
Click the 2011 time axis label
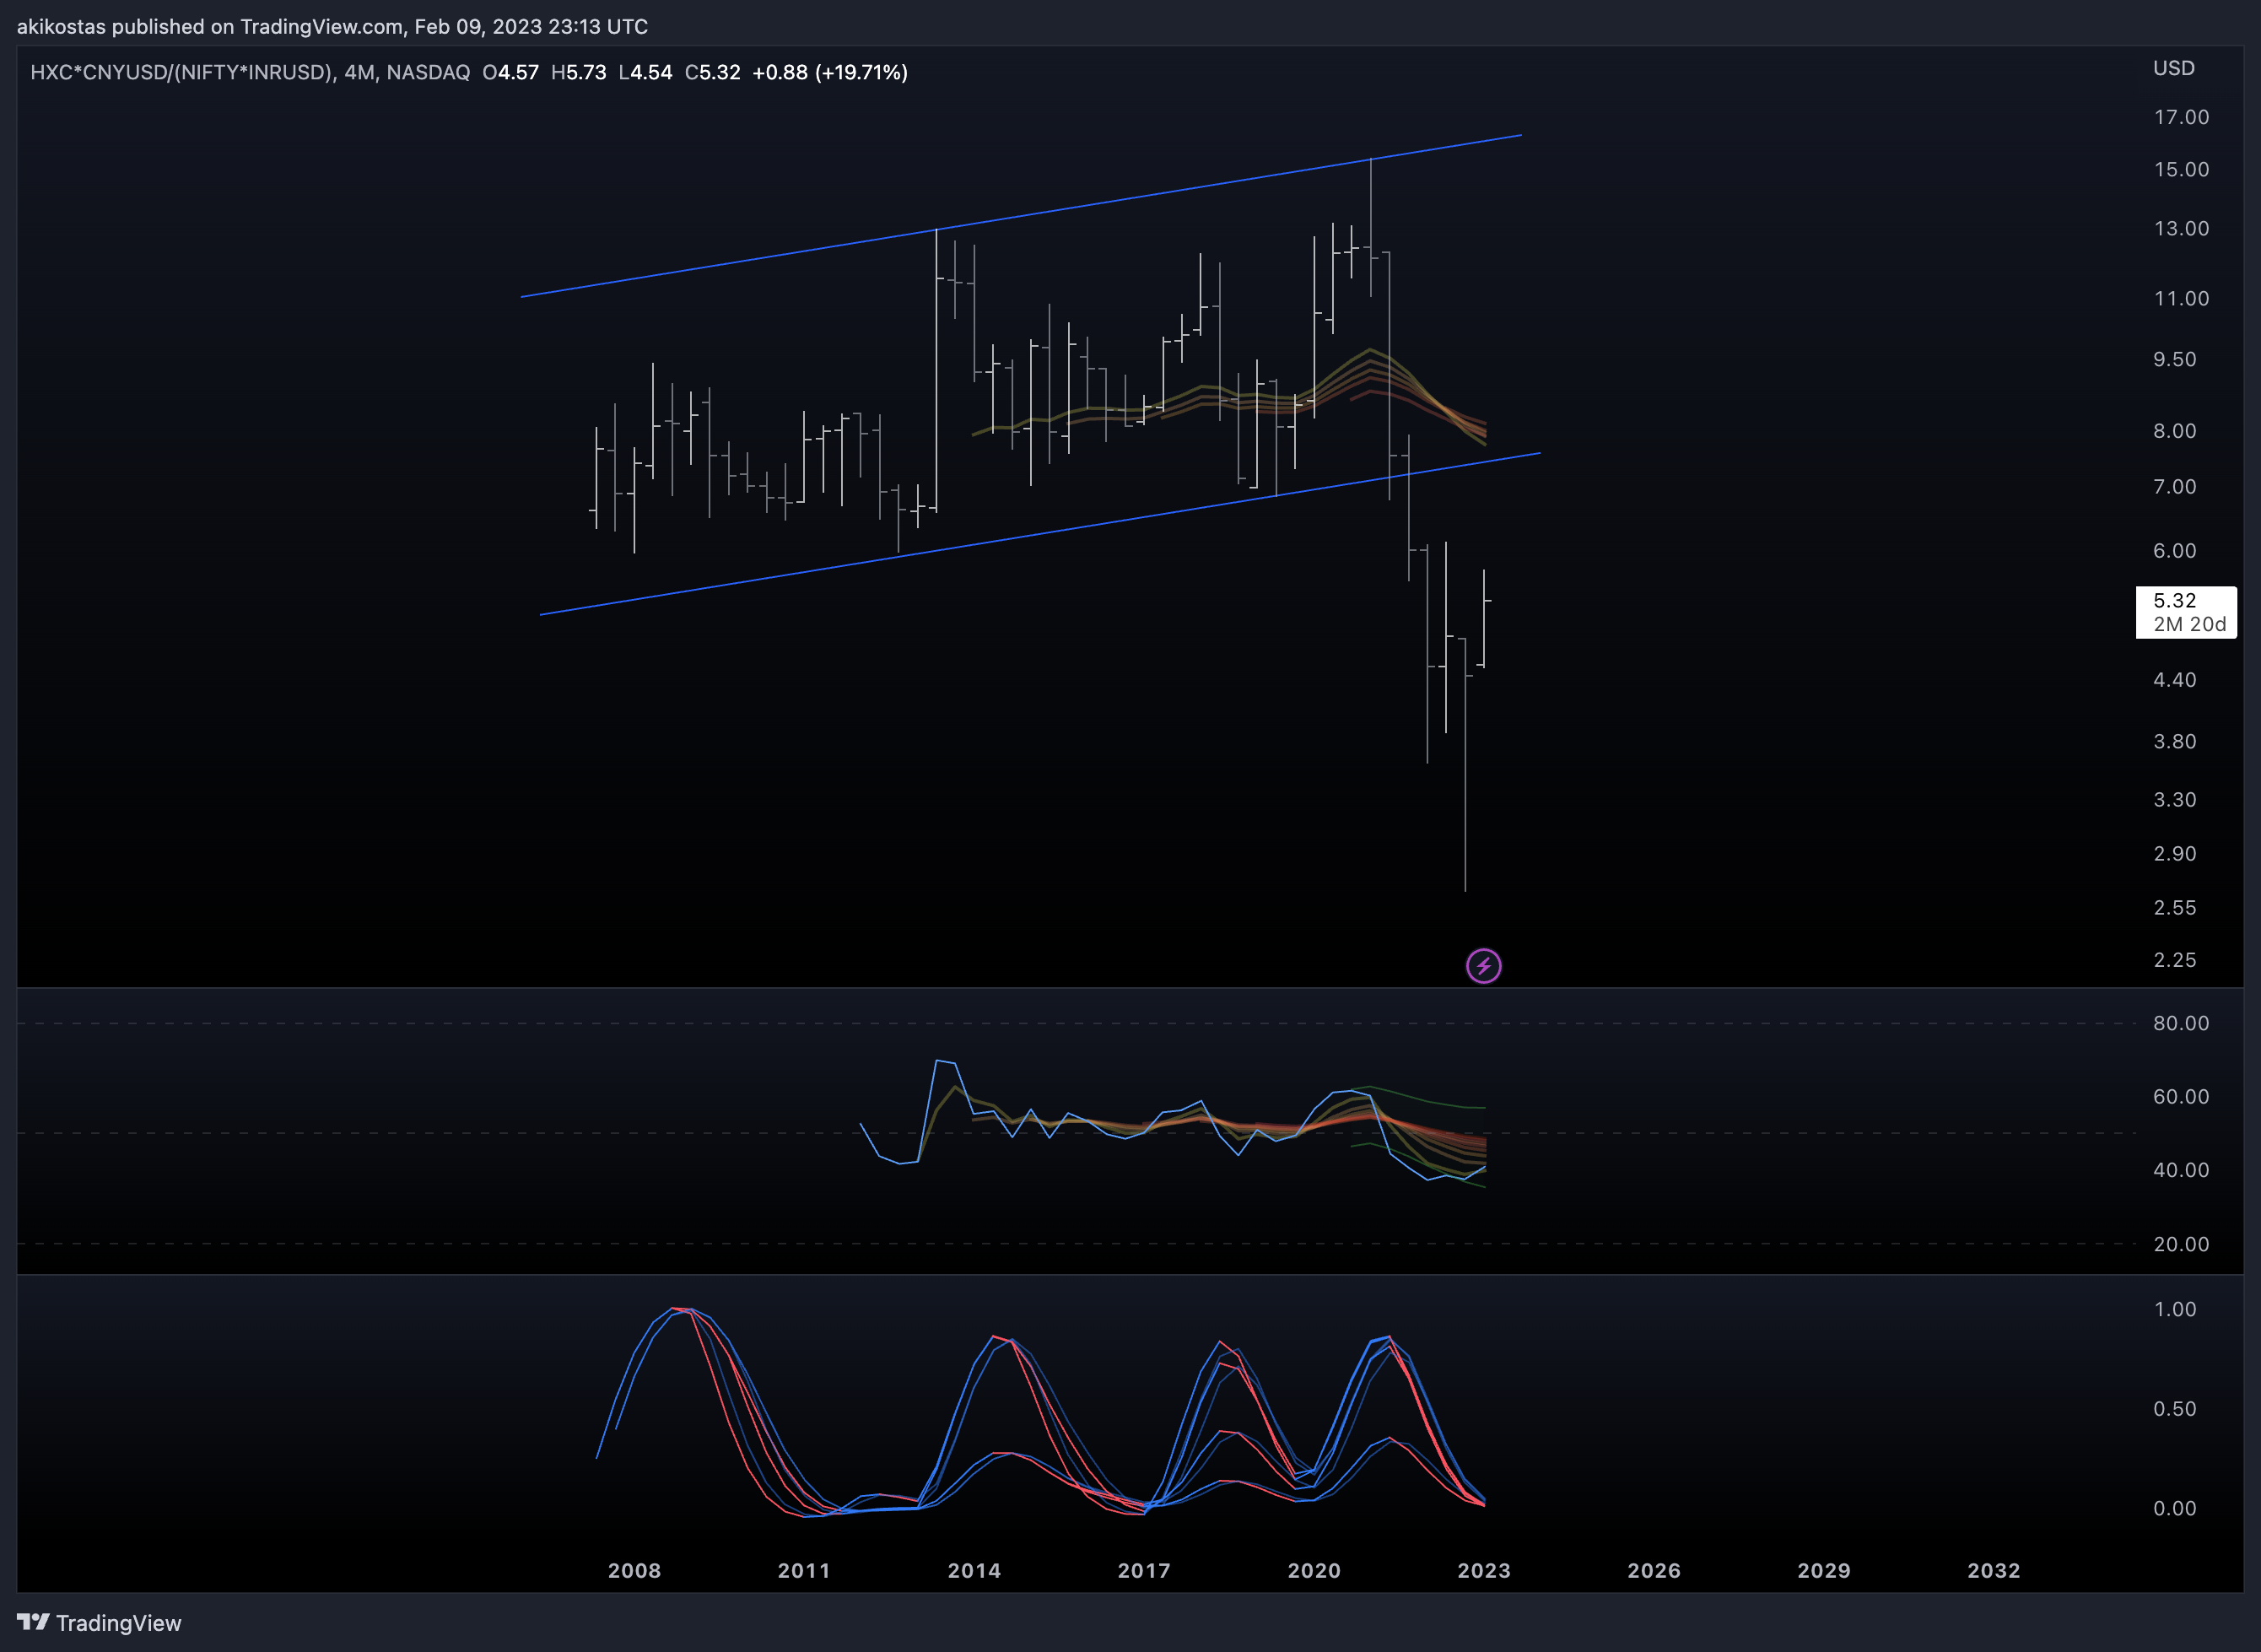804,1570
